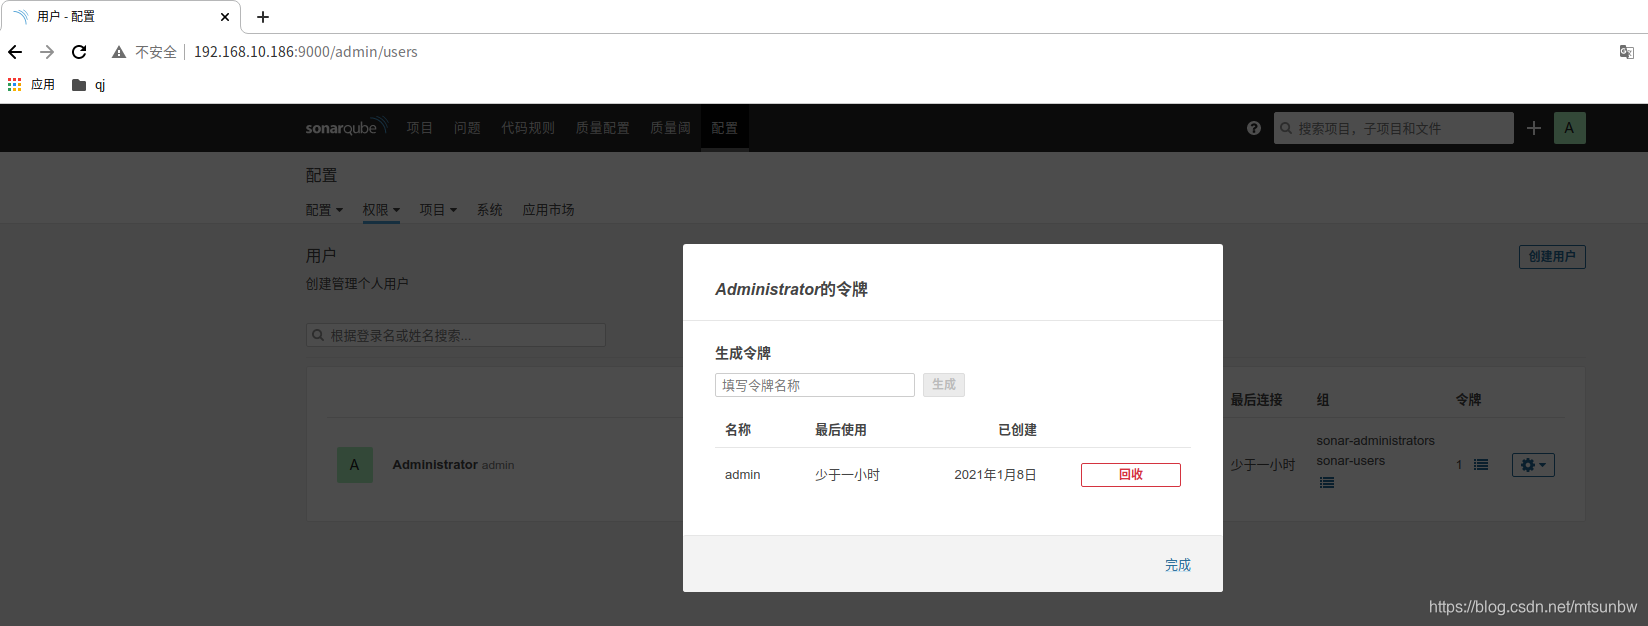Open the translate page icon
The image size is (1648, 626).
click(x=1627, y=52)
